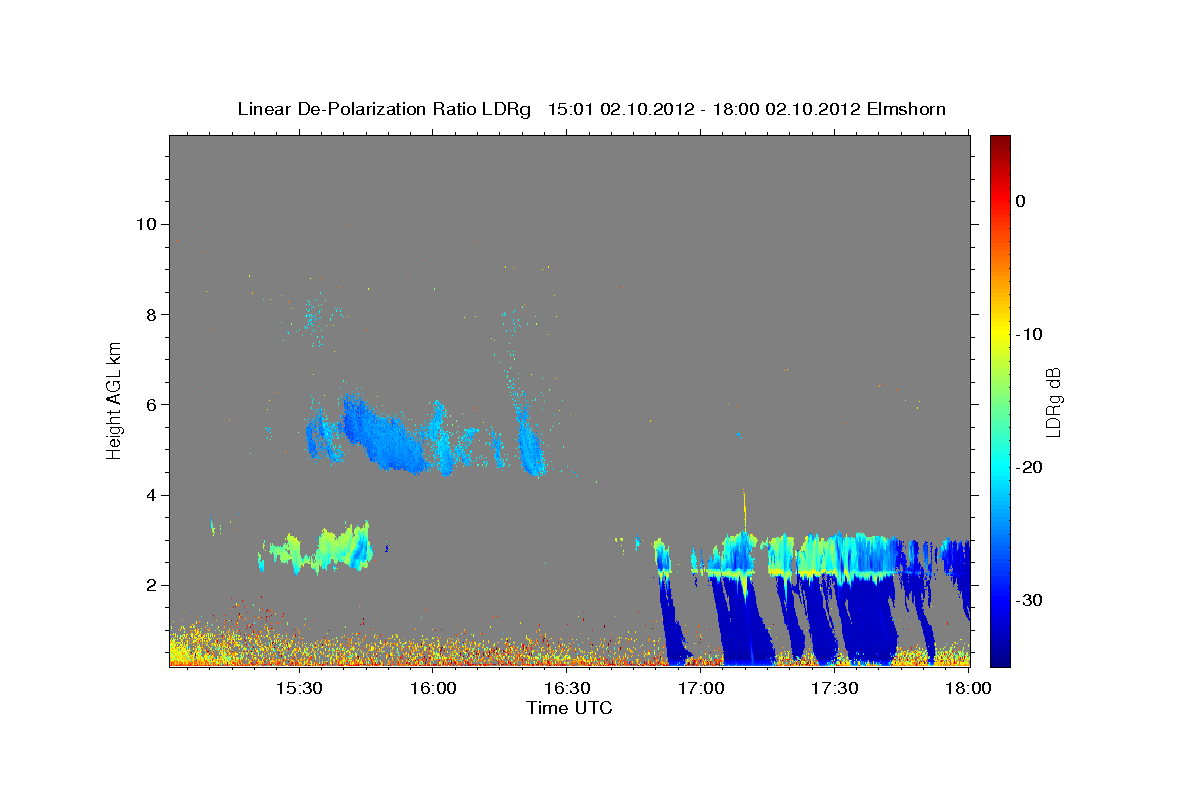The width and height of the screenshot is (1200, 800).
Task: Click the 17:30 time tick label
Action: (x=835, y=689)
